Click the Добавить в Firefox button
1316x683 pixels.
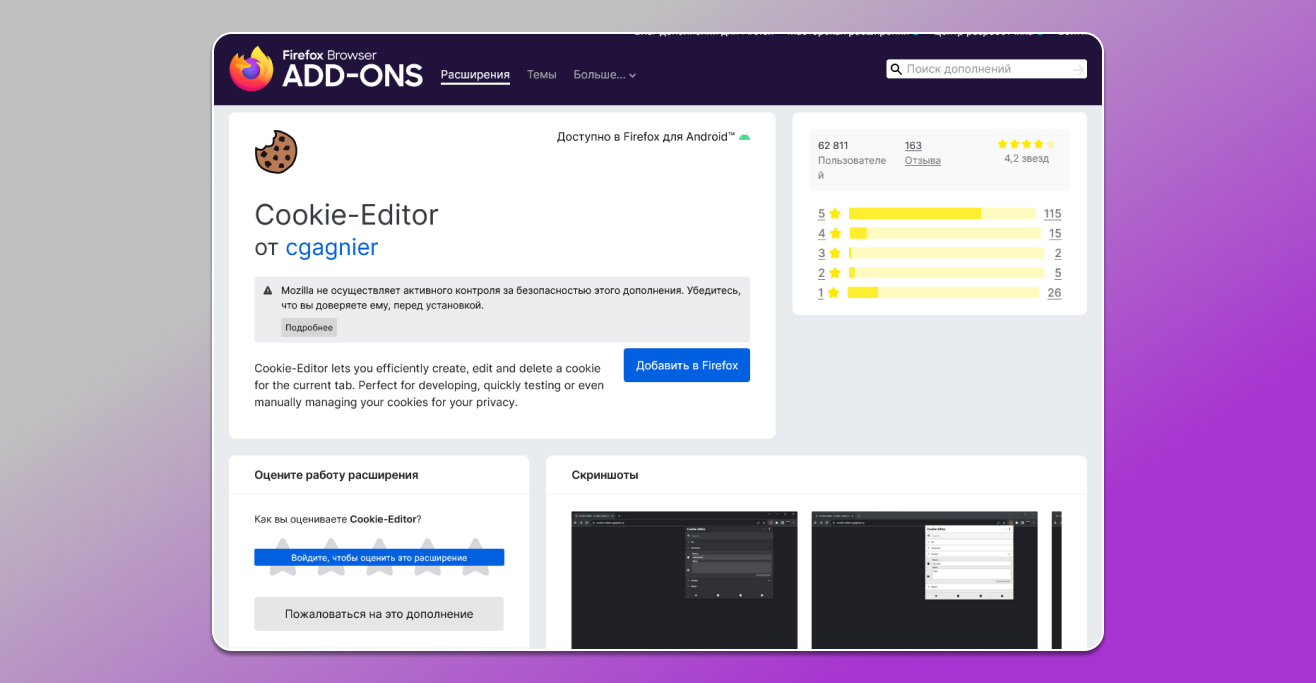pos(686,365)
